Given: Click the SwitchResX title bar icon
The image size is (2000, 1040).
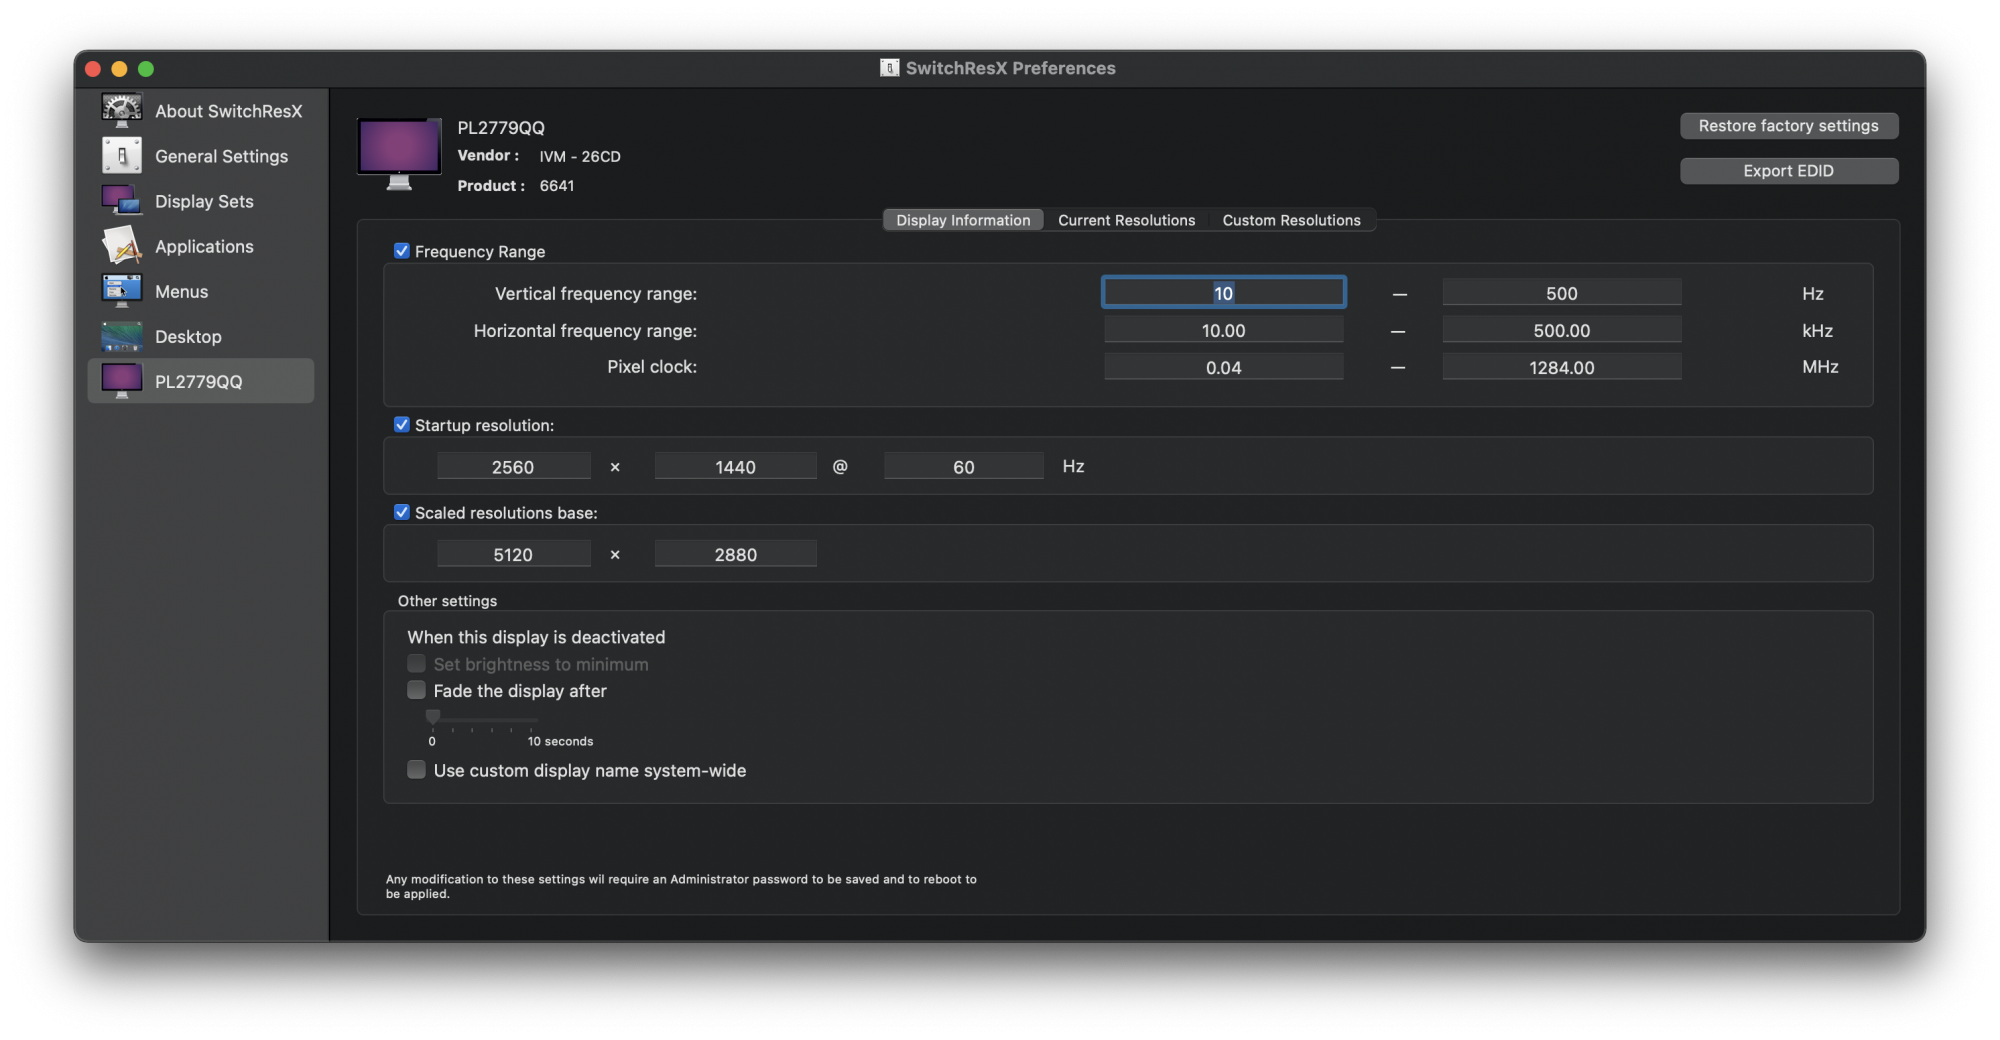Looking at the screenshot, I should click(889, 67).
